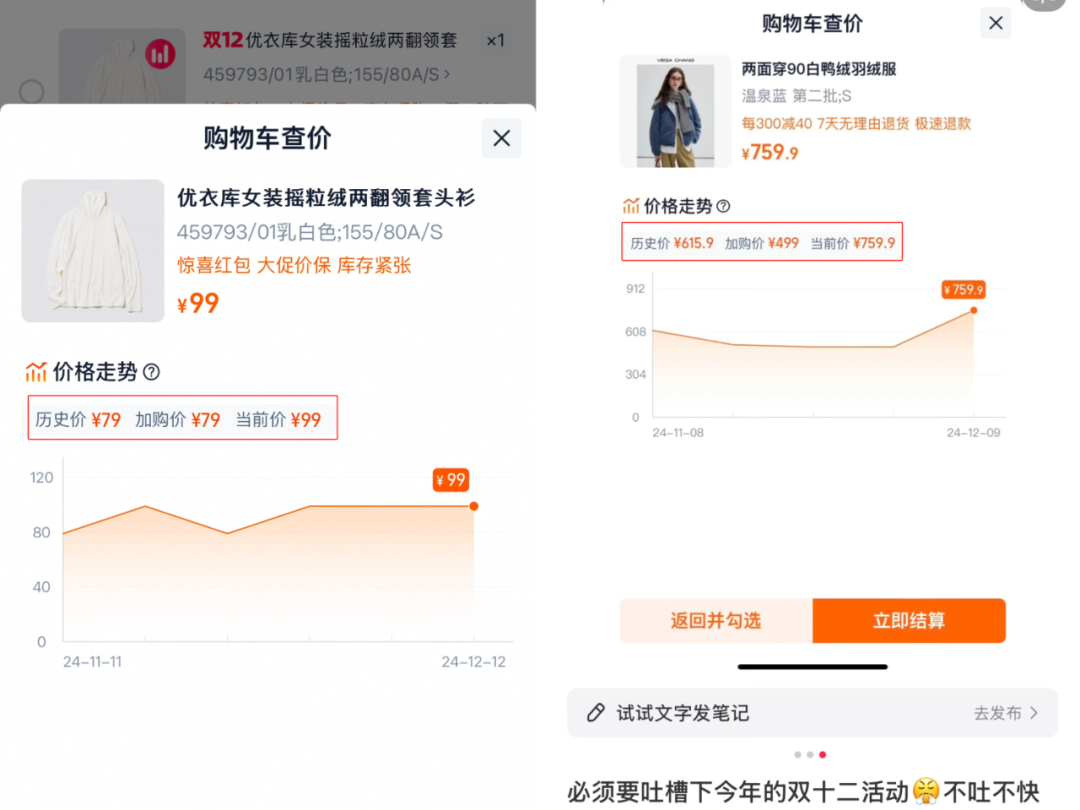Tap the 大促价保 tag
Screen dimensions: 1080x810
[x=293, y=266]
